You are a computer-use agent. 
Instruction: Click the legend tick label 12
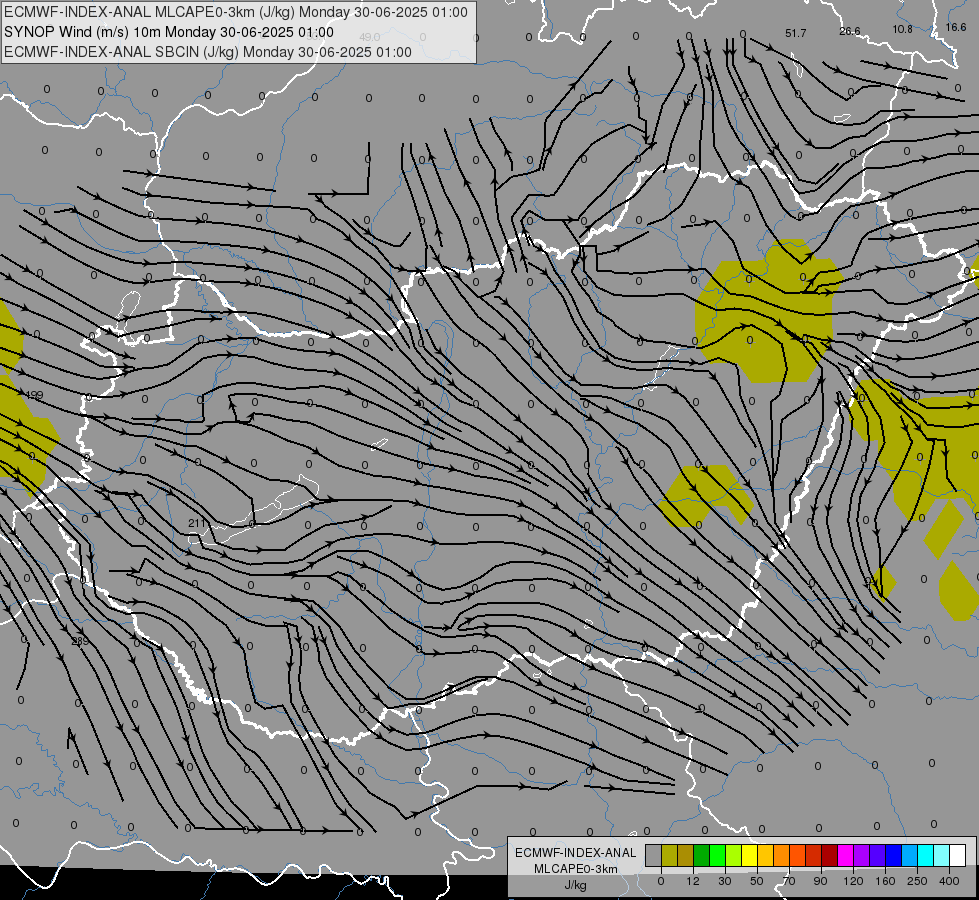693,881
